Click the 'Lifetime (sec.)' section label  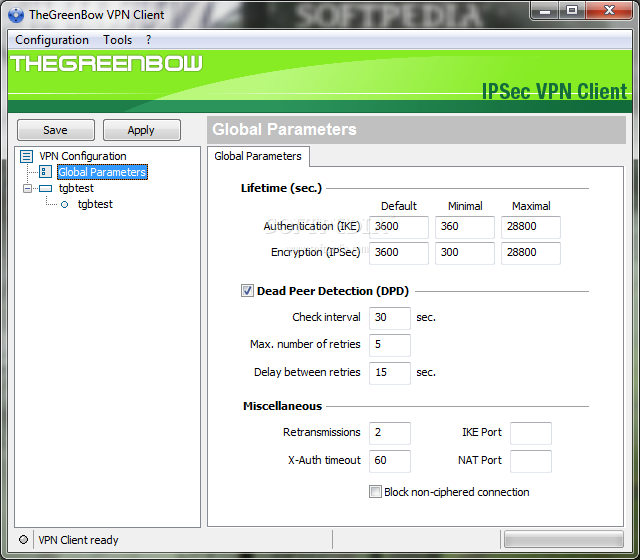pos(281,188)
